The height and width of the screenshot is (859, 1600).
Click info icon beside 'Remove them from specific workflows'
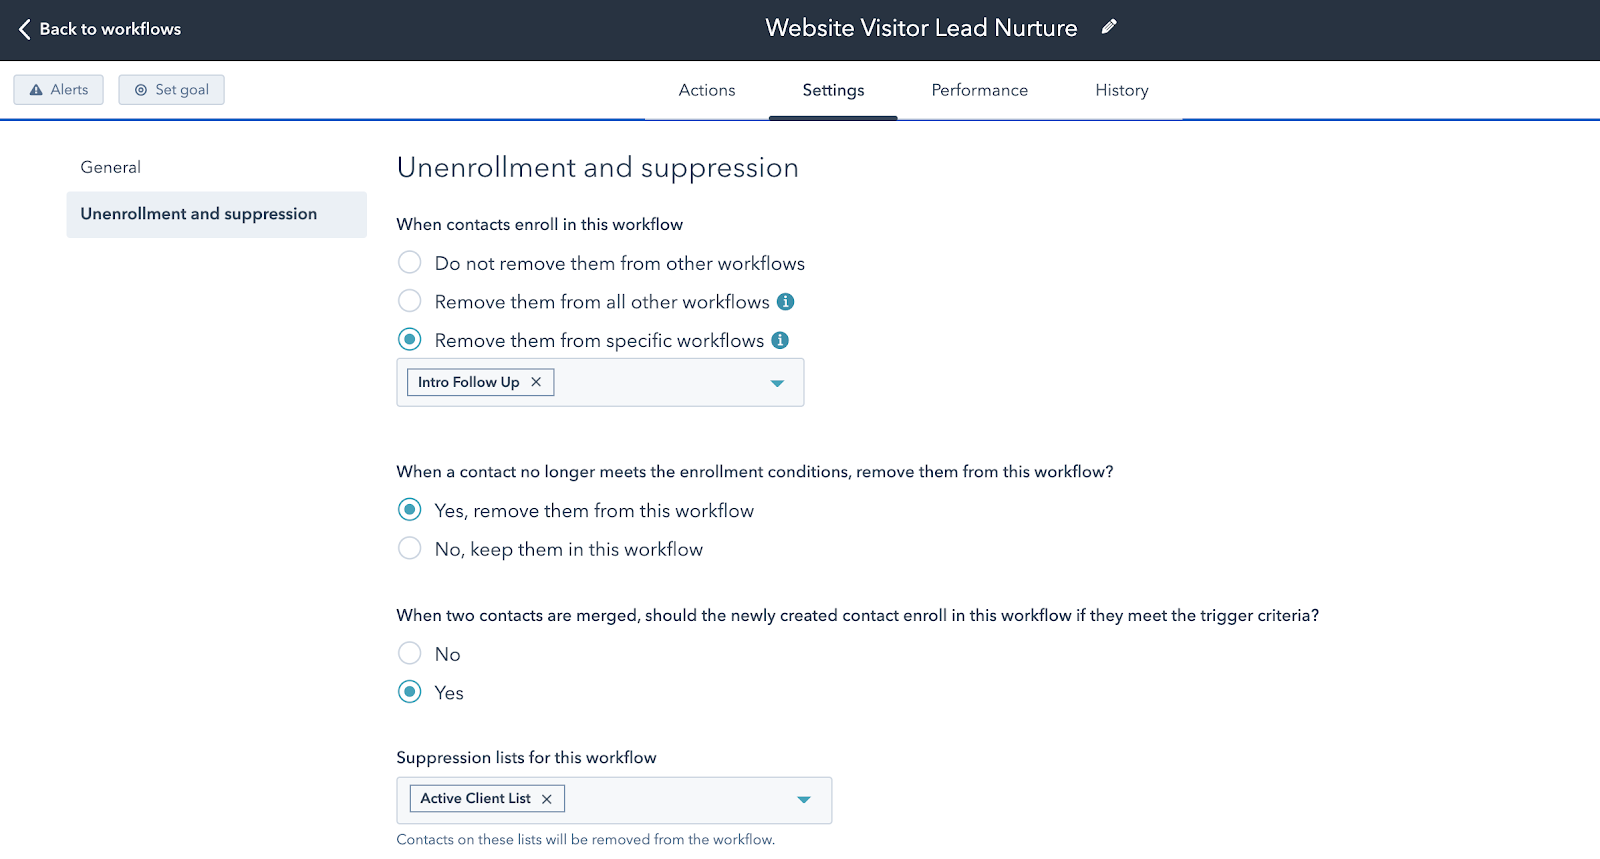(780, 340)
